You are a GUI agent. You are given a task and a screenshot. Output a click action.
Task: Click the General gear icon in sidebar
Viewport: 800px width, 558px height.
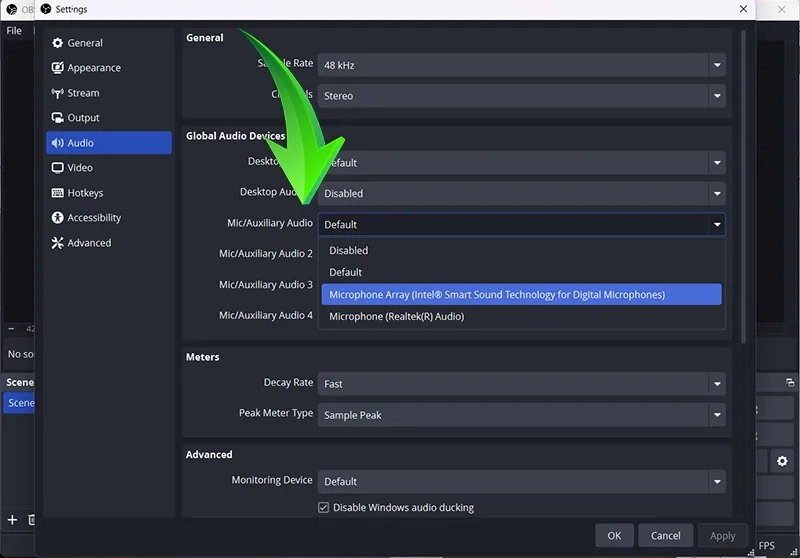pos(58,43)
